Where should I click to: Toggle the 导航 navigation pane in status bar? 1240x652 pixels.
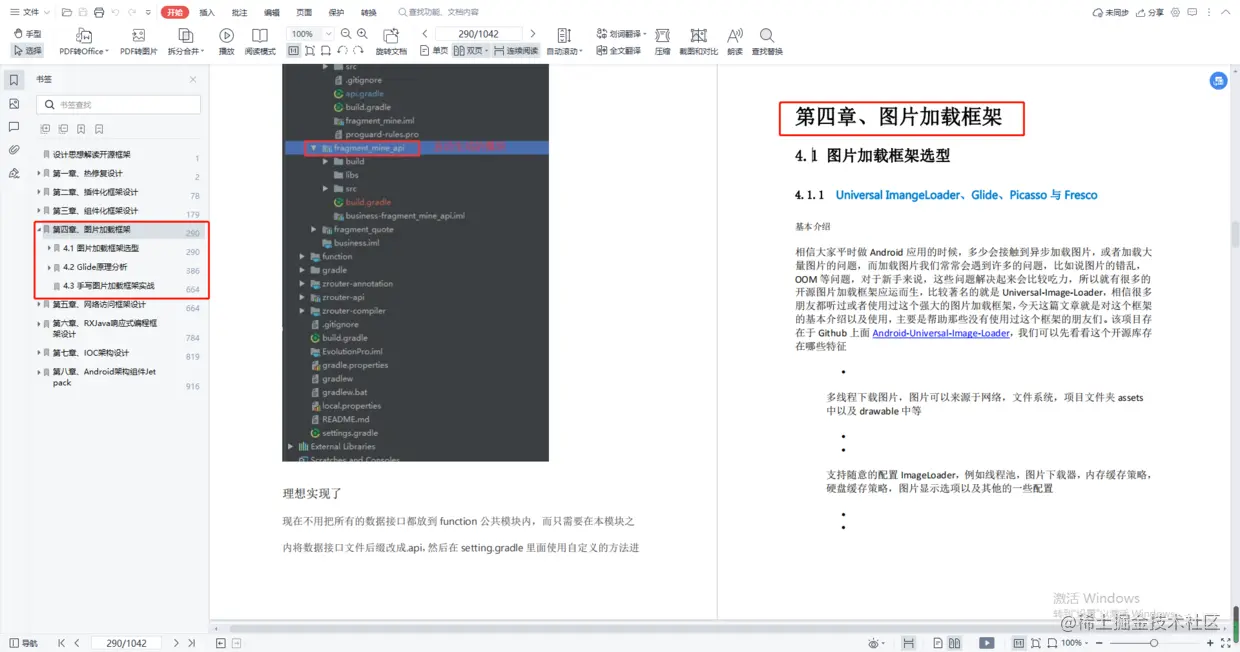pos(24,643)
